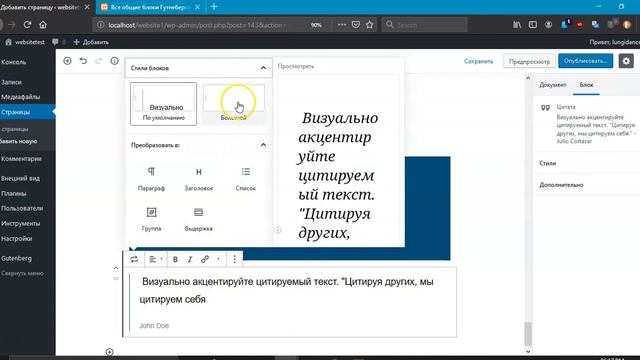Go to the browser home page
This screenshot has height=360, width=640.
tap(43, 24)
